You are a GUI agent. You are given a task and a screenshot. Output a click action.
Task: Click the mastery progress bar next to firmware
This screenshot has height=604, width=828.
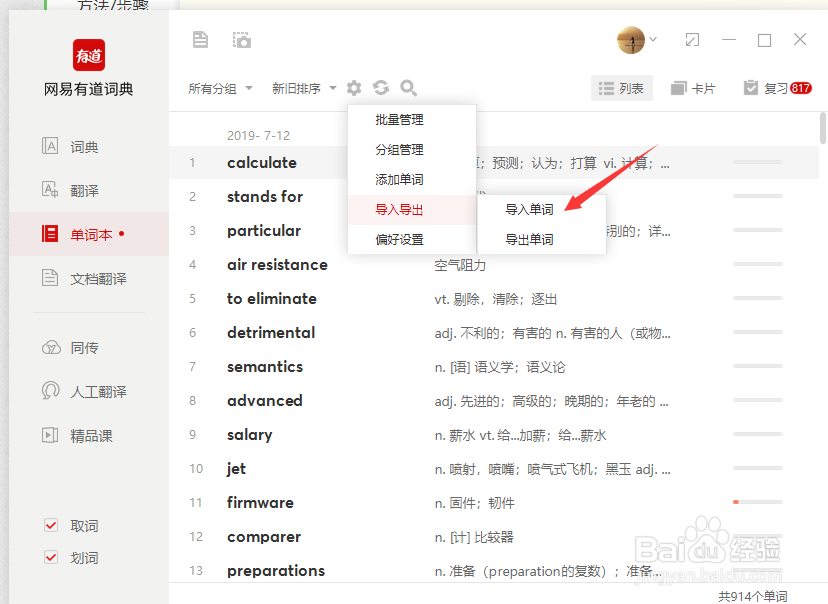[757, 502]
